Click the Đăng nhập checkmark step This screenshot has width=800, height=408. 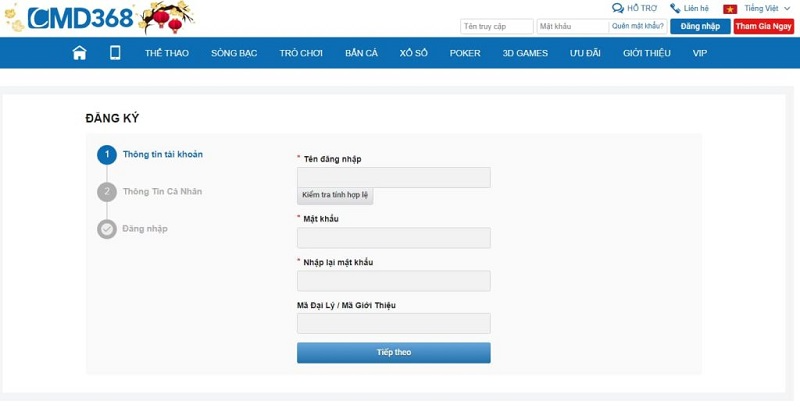[107, 229]
